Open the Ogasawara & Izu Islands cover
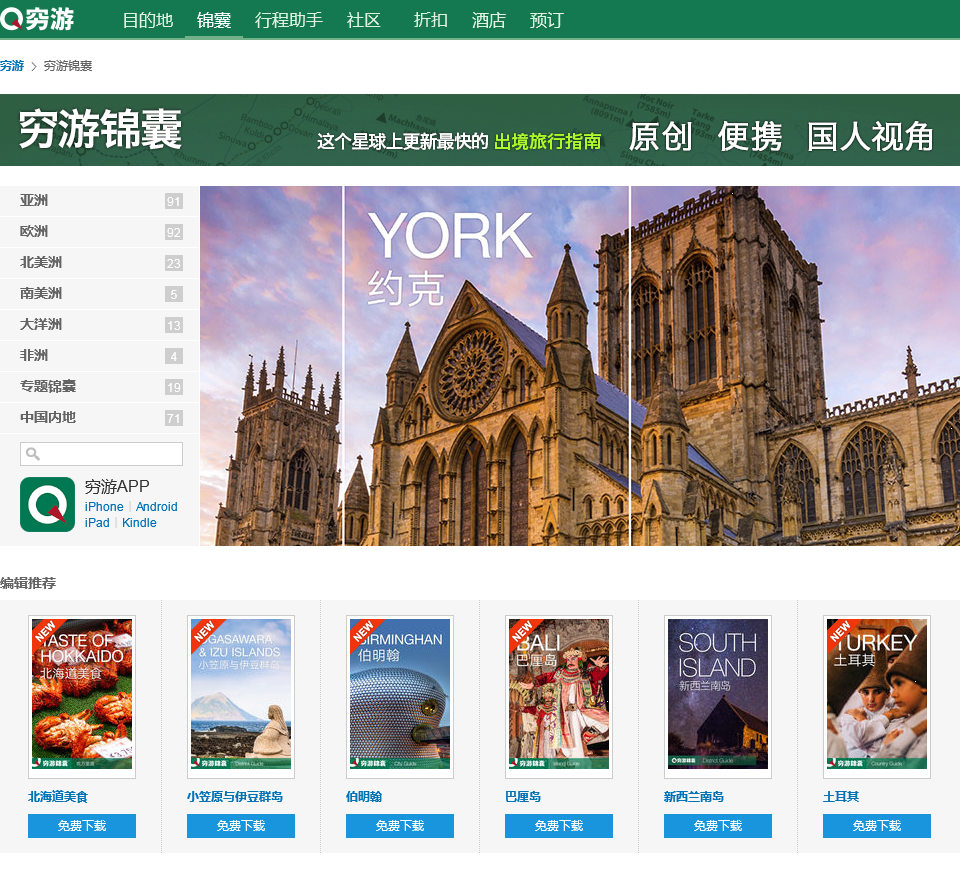 pos(241,696)
